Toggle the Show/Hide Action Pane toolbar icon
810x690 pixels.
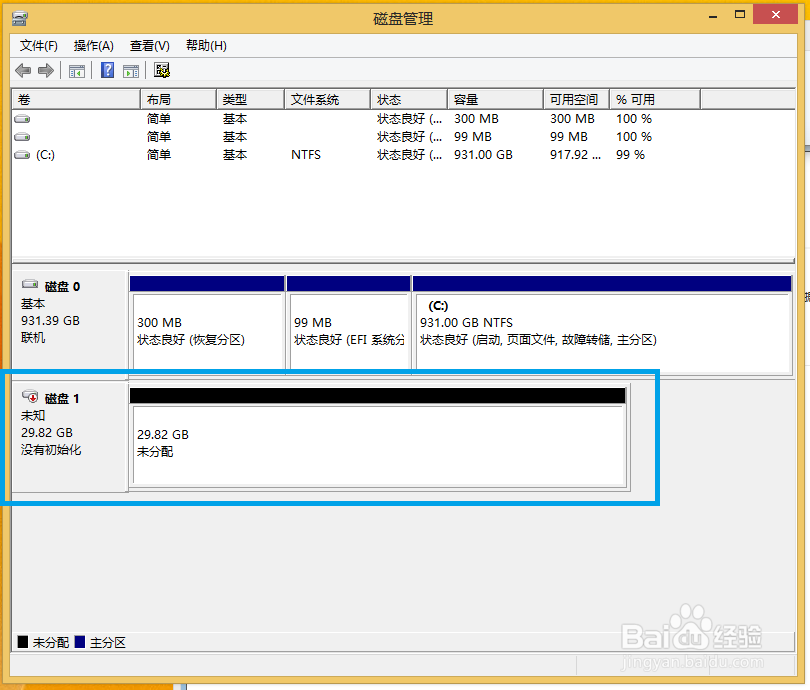(x=131, y=70)
